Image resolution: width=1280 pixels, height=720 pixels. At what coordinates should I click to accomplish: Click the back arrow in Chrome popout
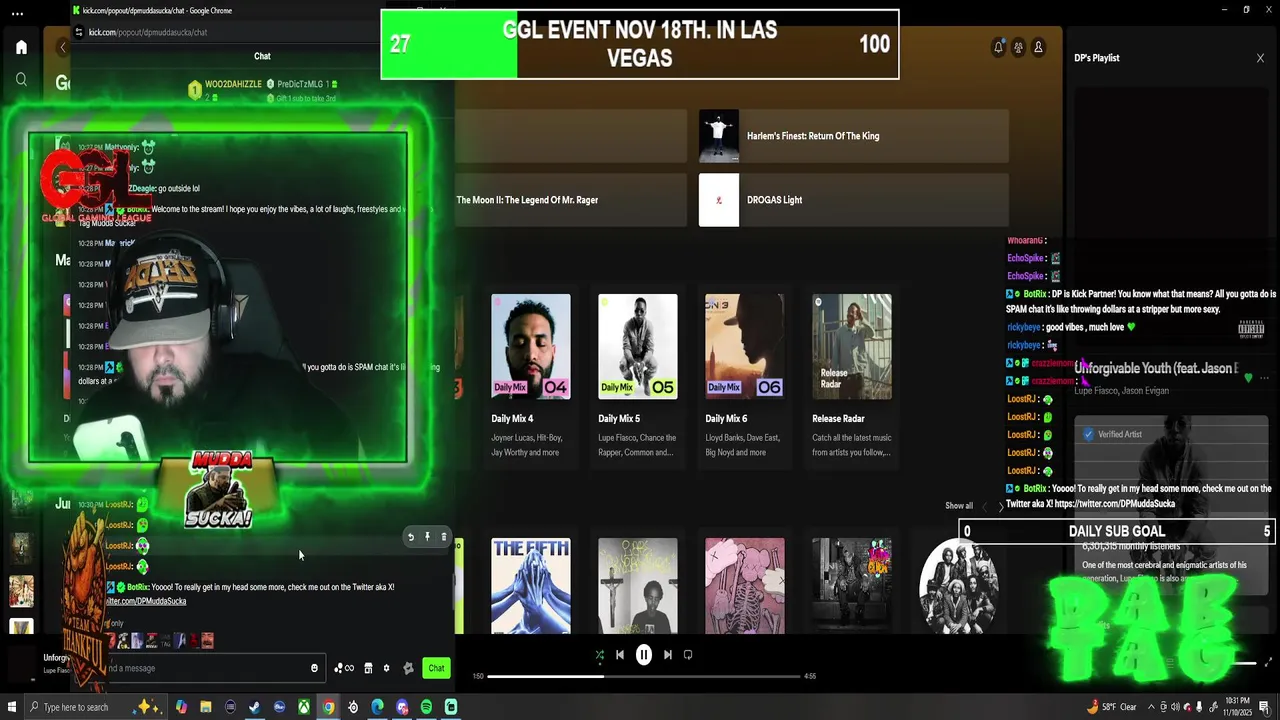63,48
